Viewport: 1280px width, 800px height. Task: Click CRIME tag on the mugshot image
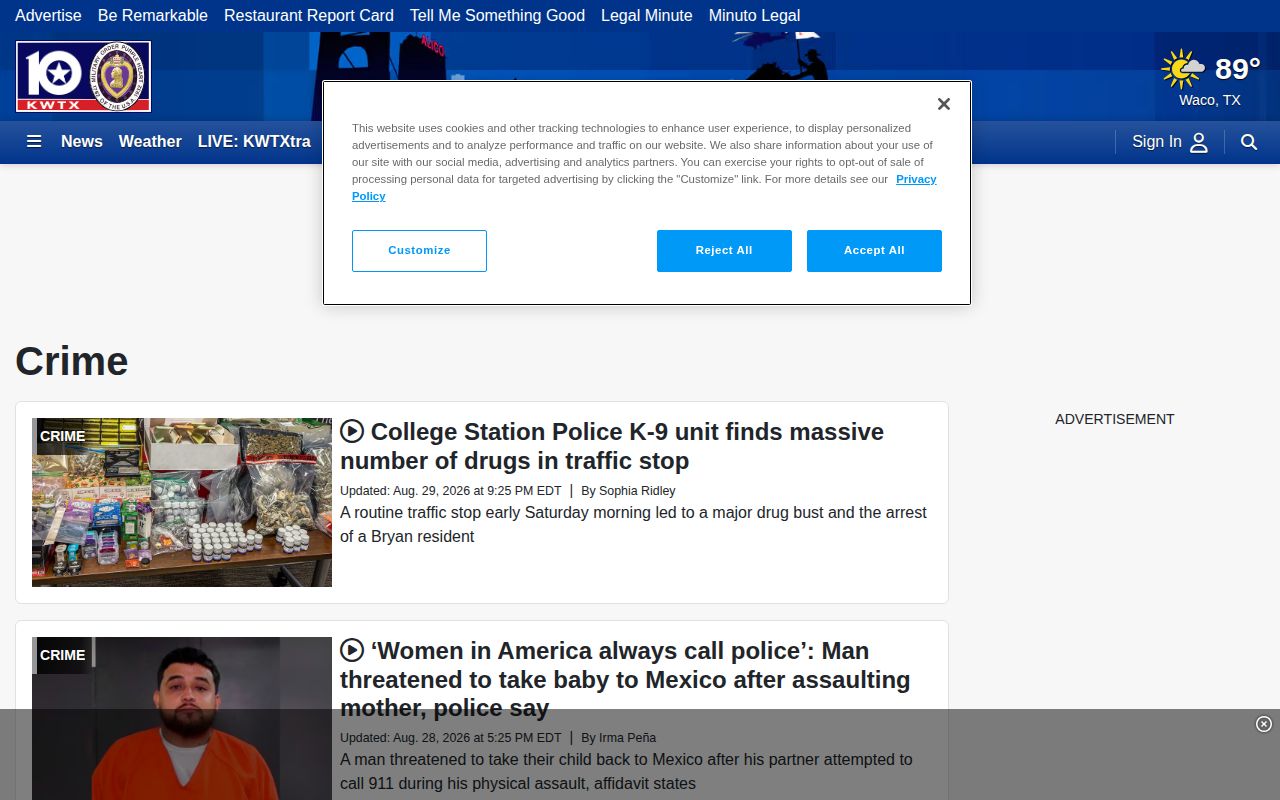[63, 655]
